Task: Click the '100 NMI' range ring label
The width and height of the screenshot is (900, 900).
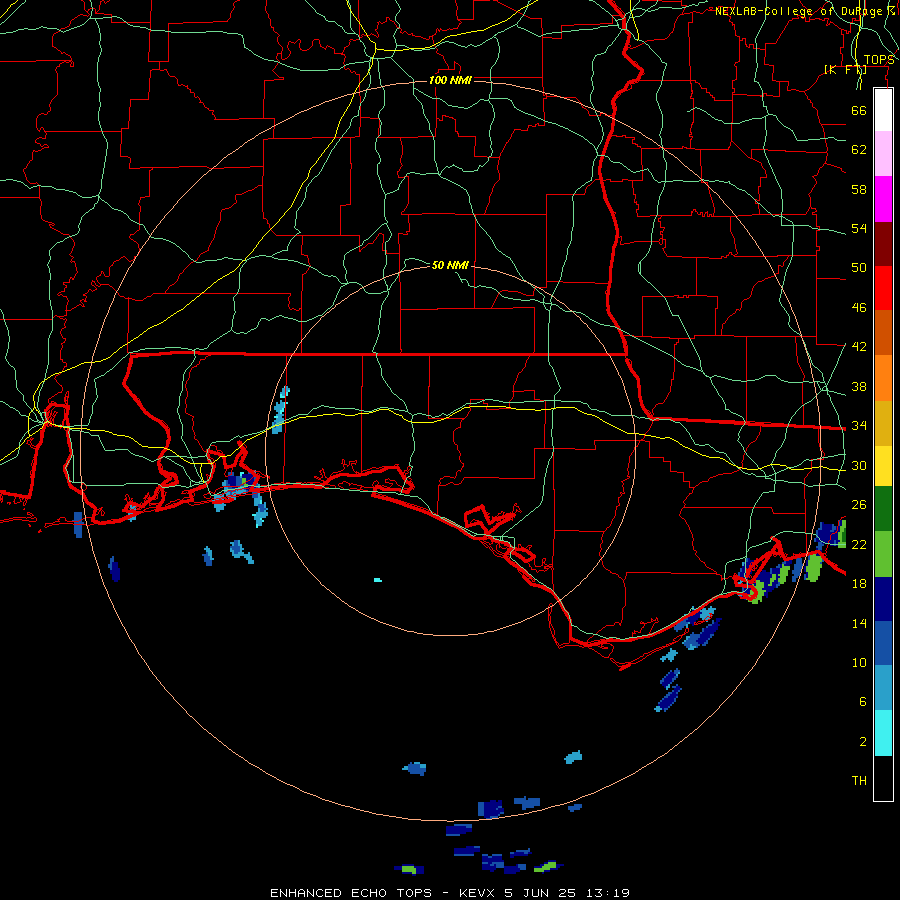Action: 451,80
